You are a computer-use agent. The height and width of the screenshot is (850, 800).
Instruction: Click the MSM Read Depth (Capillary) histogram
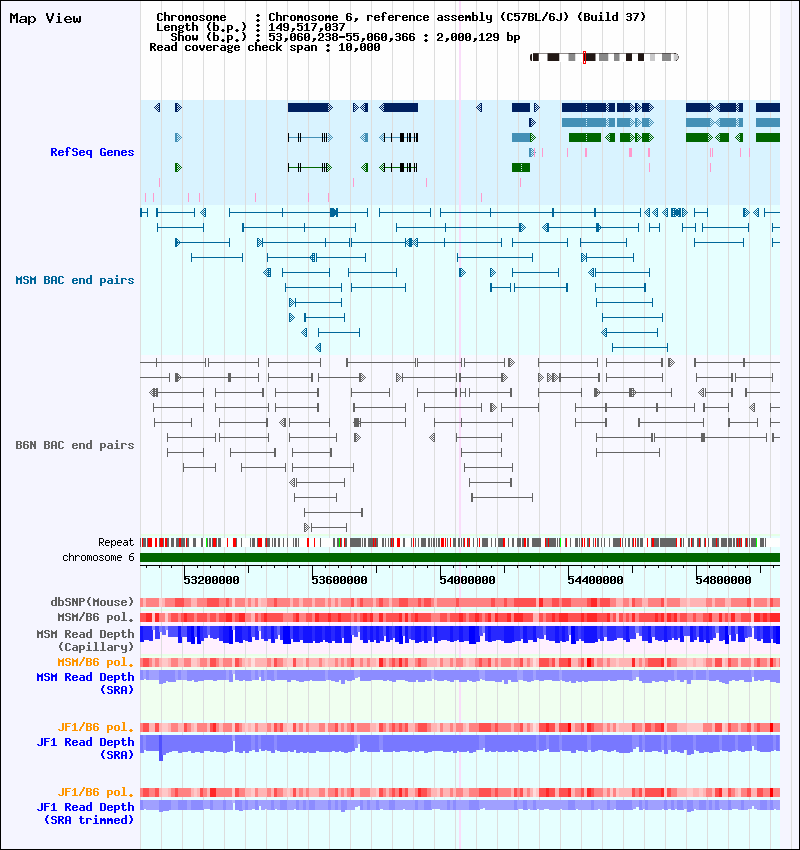[460, 635]
